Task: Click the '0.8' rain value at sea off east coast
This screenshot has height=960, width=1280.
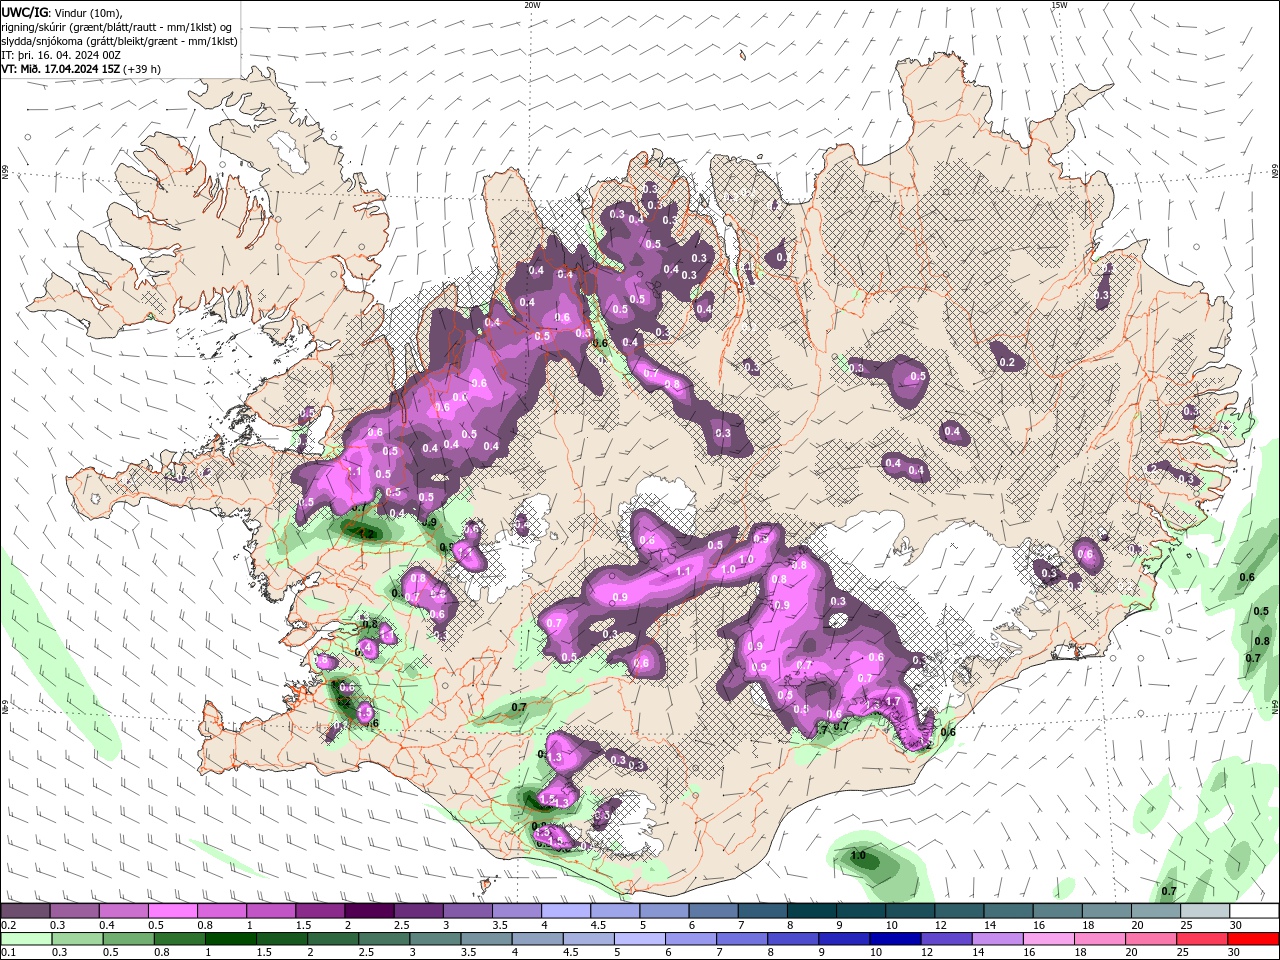Action: pos(1262,641)
